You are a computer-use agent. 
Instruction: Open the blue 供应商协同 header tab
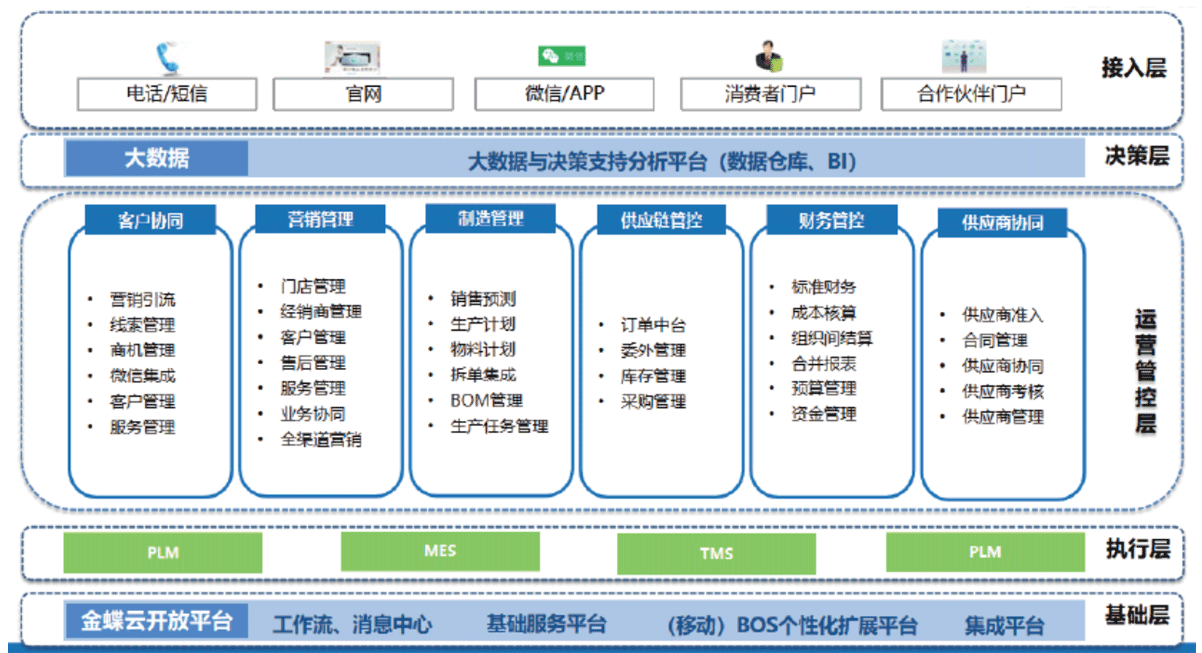(x=1002, y=222)
